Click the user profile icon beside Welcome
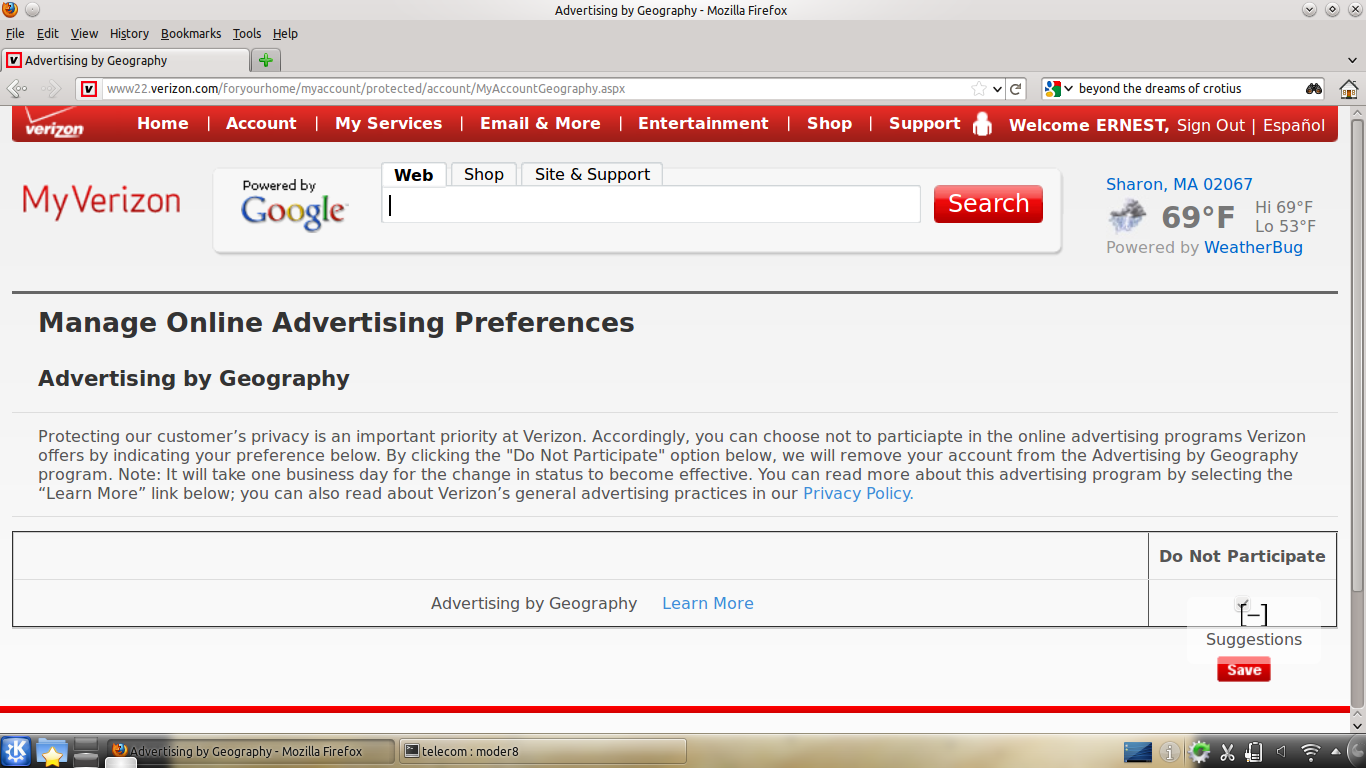Image resolution: width=1366 pixels, height=768 pixels. pos(982,124)
